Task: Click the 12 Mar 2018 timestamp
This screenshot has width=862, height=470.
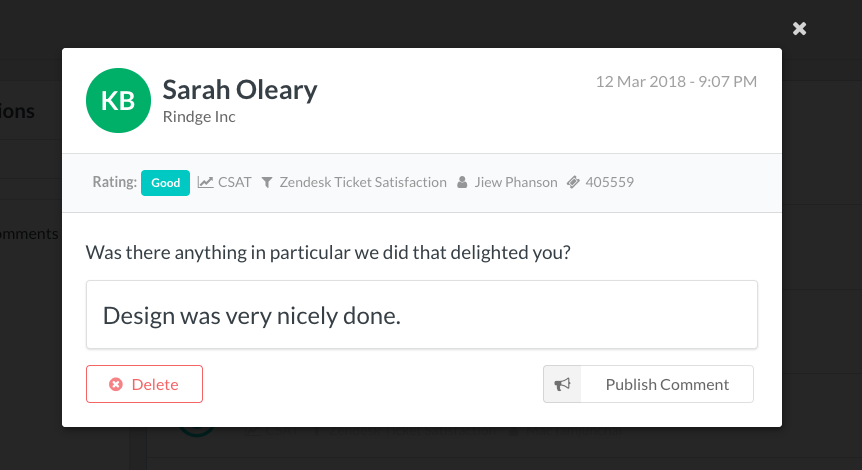Action: coord(676,82)
